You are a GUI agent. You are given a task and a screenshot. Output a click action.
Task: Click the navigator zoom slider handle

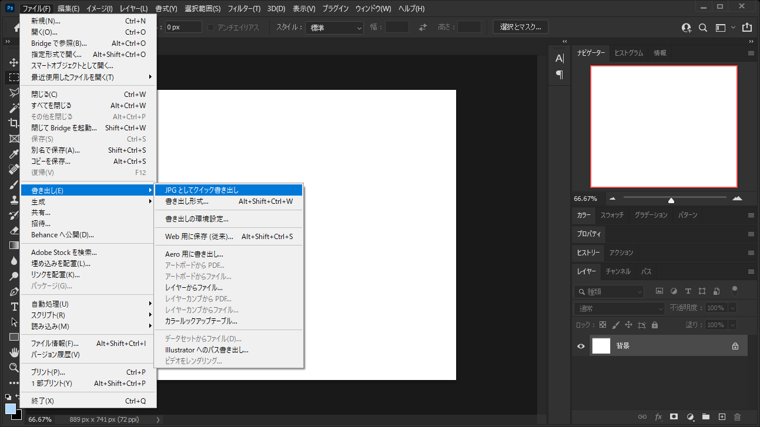671,200
